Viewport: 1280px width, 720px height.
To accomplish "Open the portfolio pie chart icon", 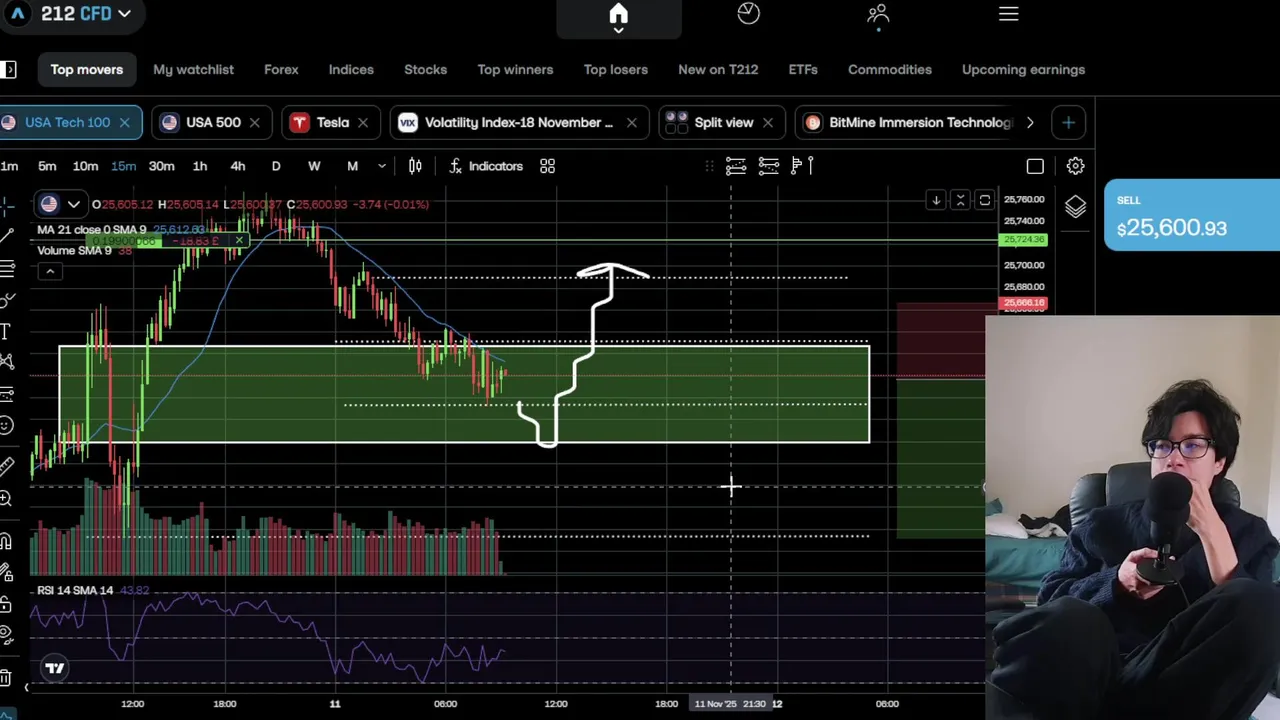I will 748,13.
